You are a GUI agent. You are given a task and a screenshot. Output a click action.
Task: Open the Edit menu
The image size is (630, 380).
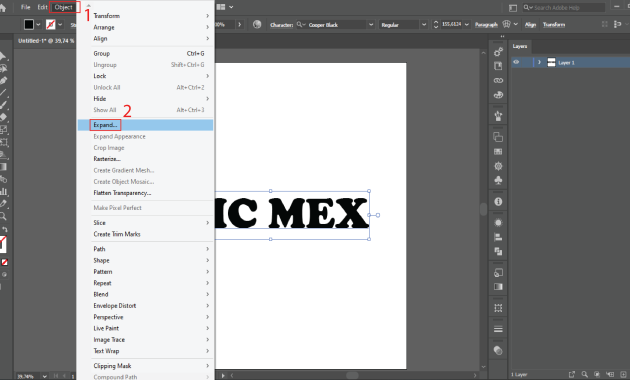point(42,7)
